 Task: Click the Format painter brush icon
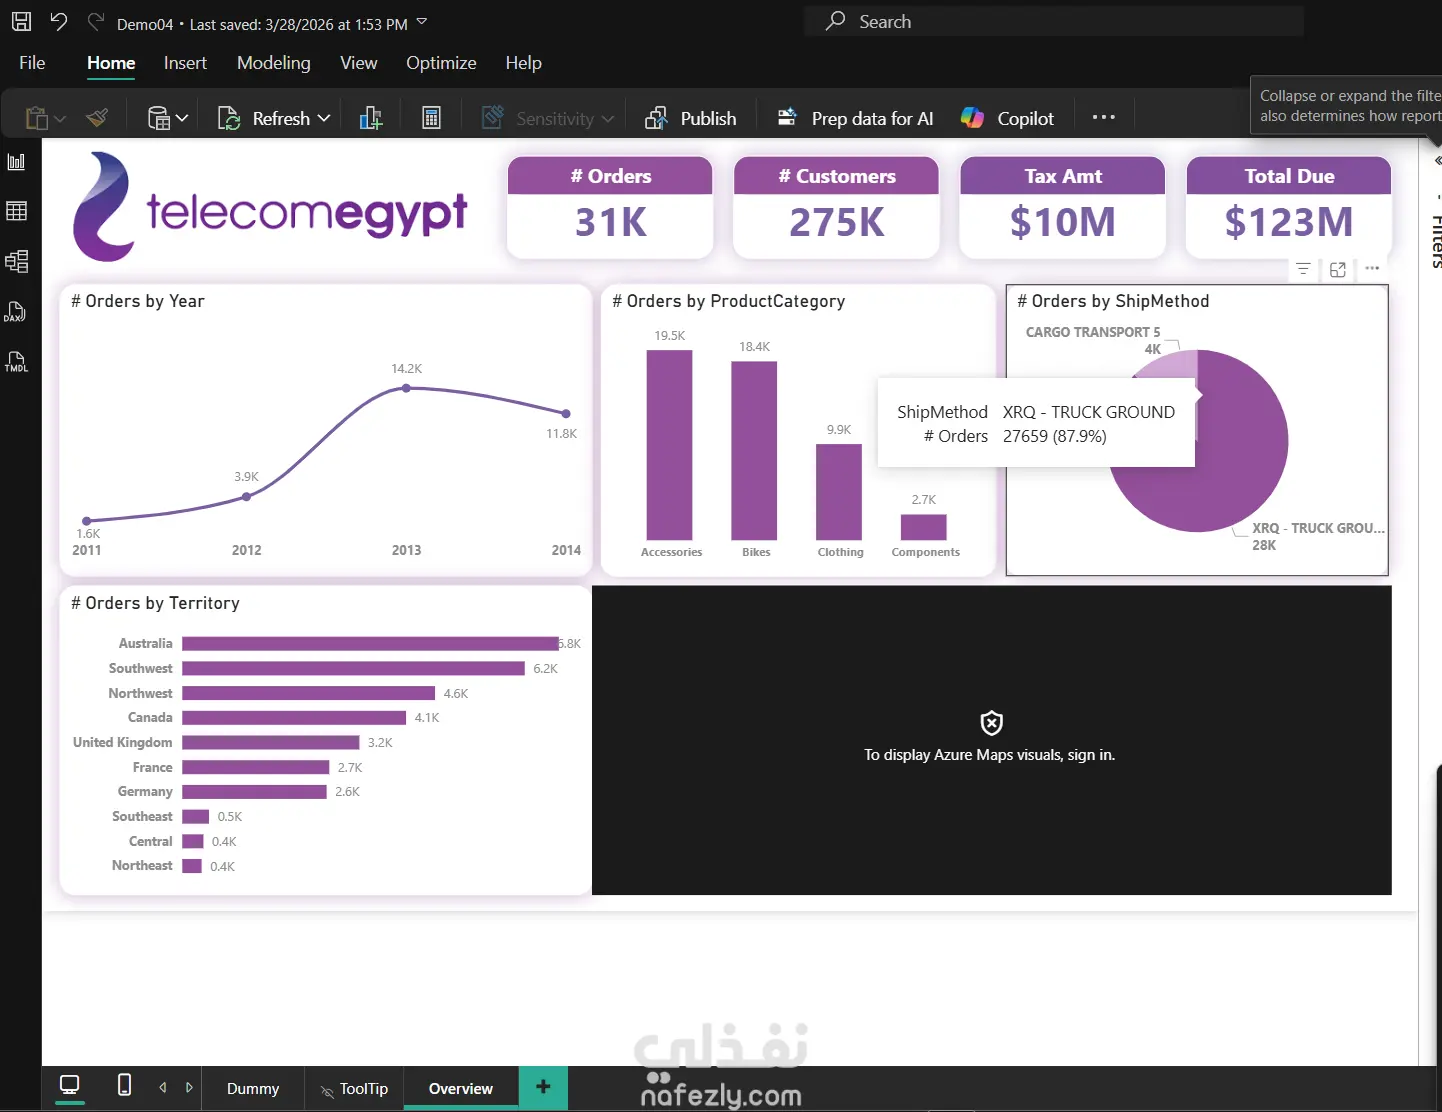(97, 118)
